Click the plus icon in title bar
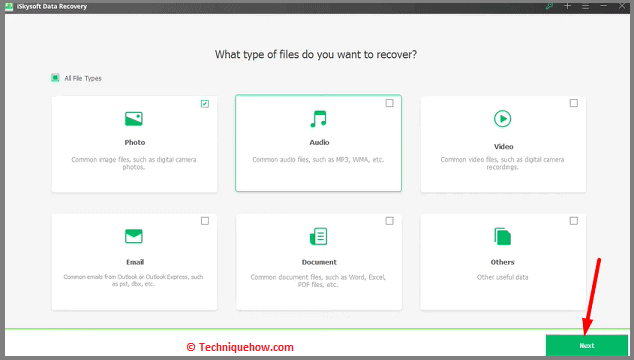 (567, 6)
